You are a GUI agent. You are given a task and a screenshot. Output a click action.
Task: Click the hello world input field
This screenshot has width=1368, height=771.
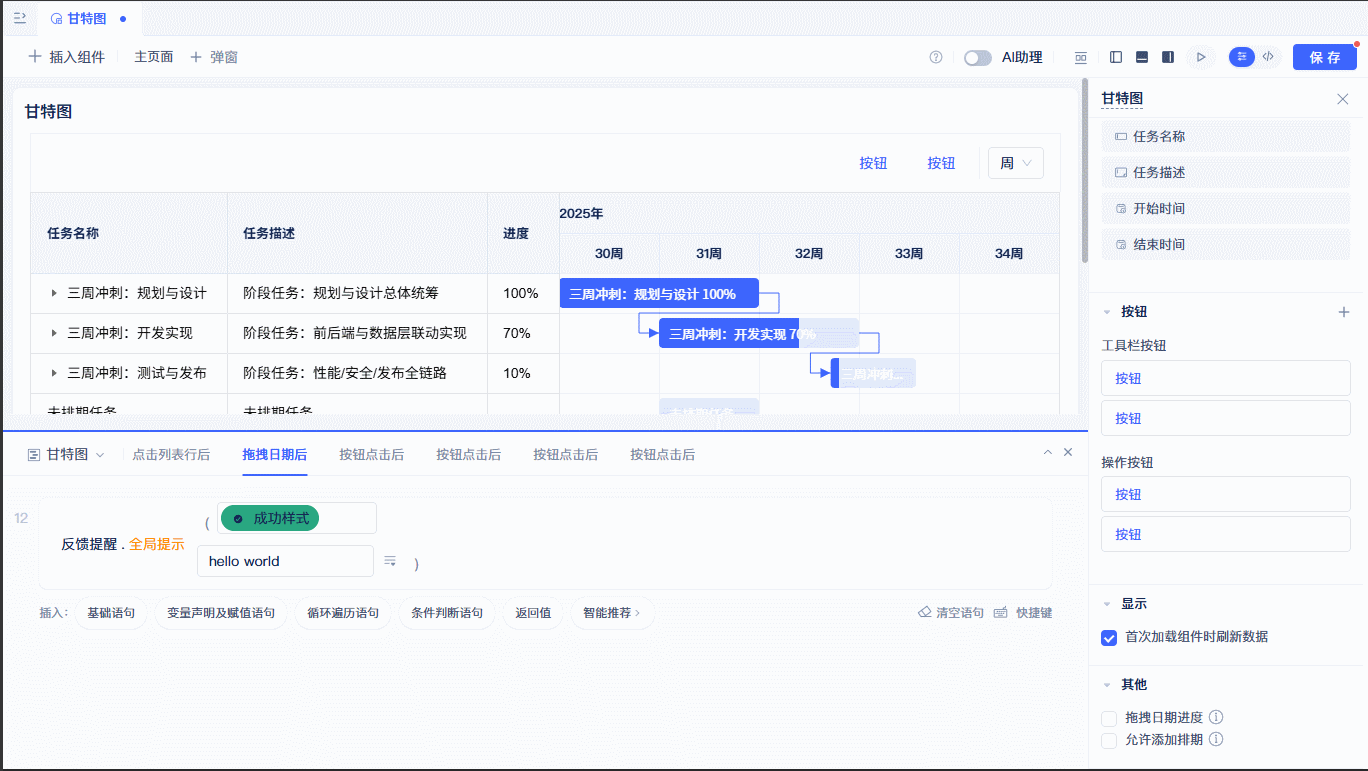click(285, 561)
